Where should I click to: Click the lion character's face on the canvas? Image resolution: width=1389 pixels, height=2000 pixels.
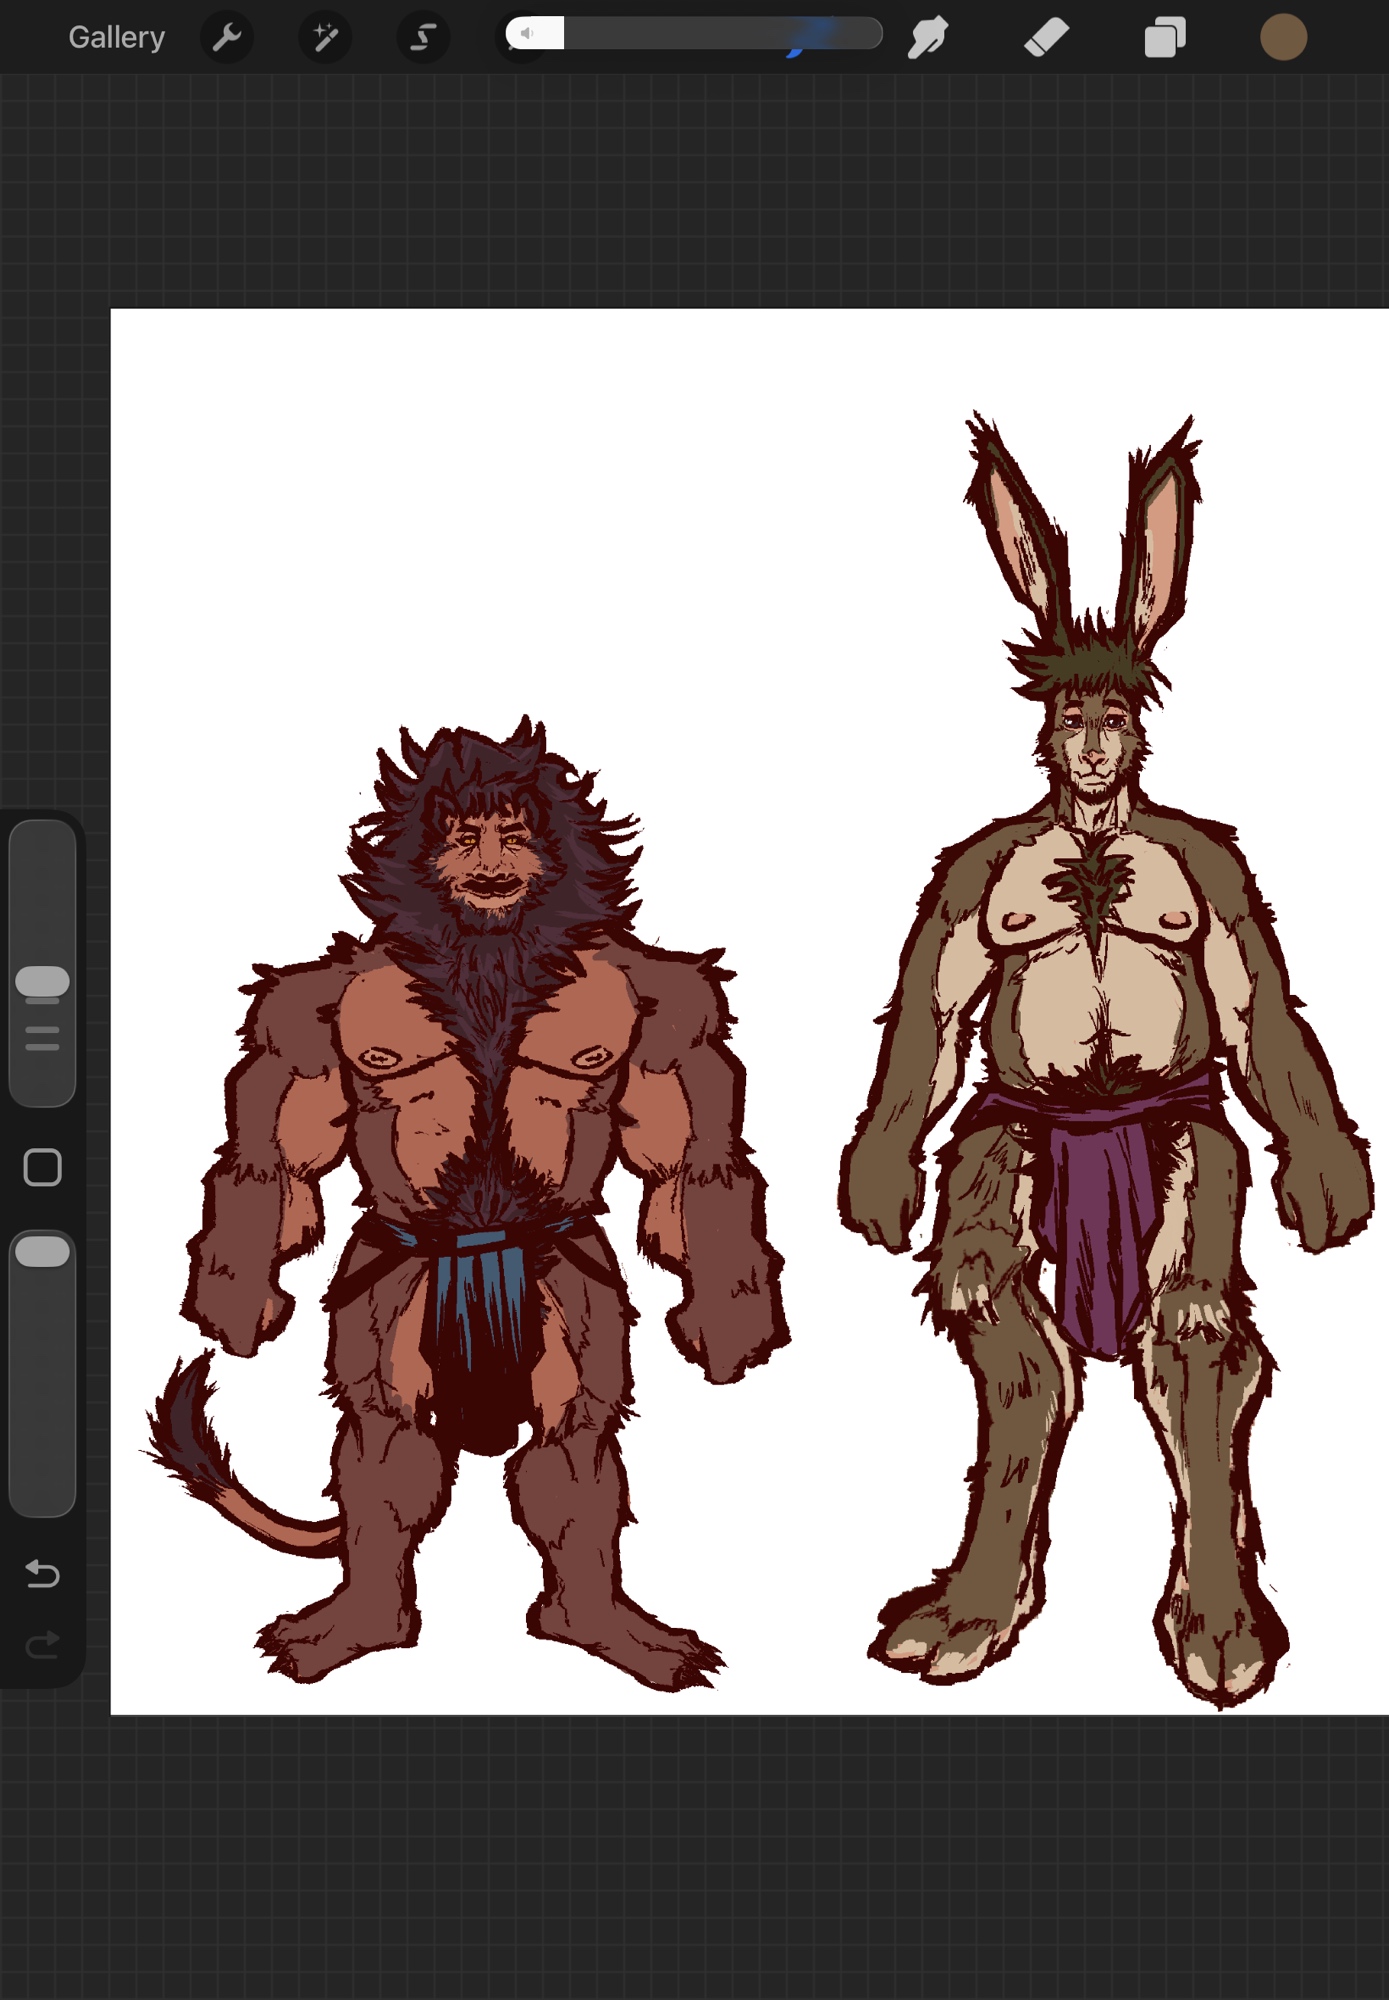click(x=487, y=858)
